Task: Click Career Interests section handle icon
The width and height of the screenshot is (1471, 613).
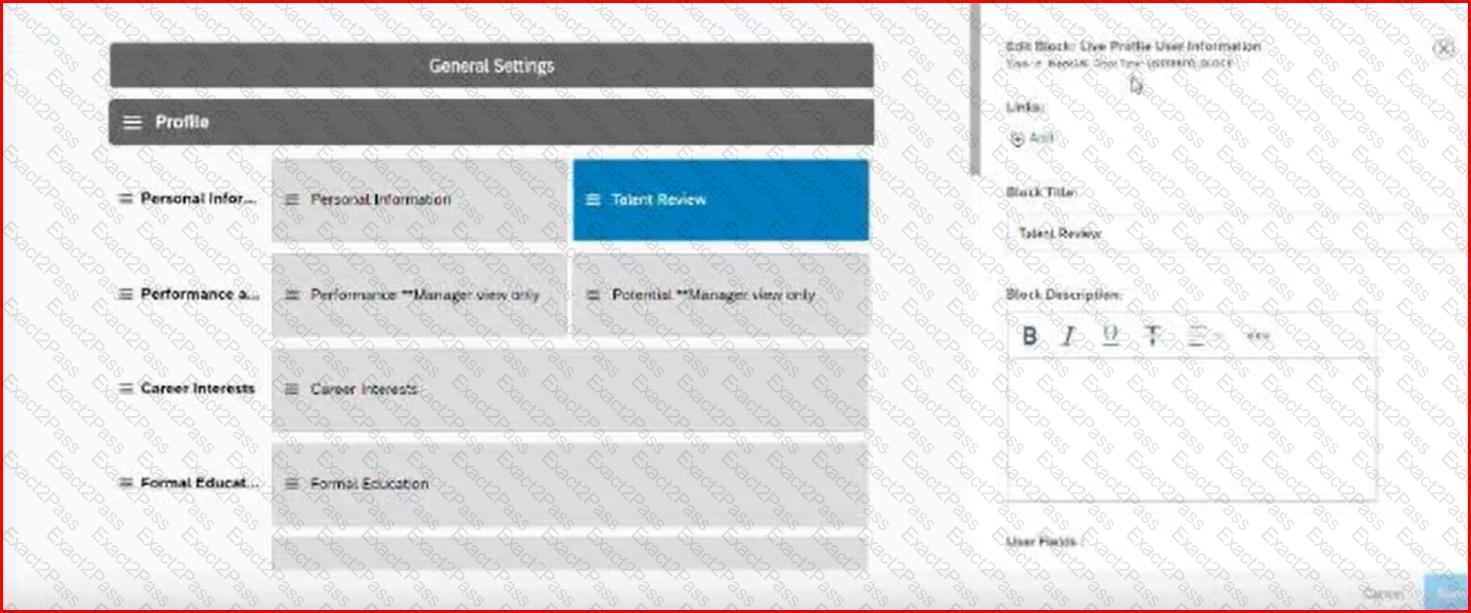Action: (126, 389)
